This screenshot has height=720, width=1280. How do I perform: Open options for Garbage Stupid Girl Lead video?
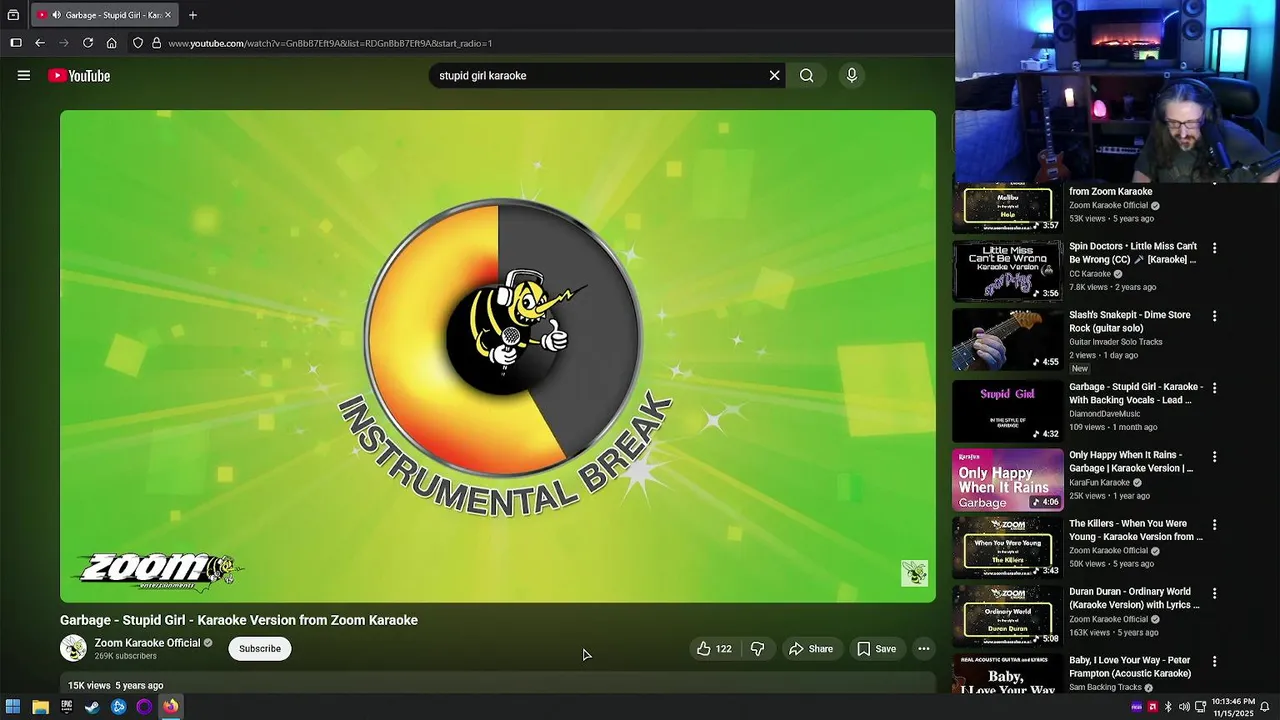(1215, 388)
